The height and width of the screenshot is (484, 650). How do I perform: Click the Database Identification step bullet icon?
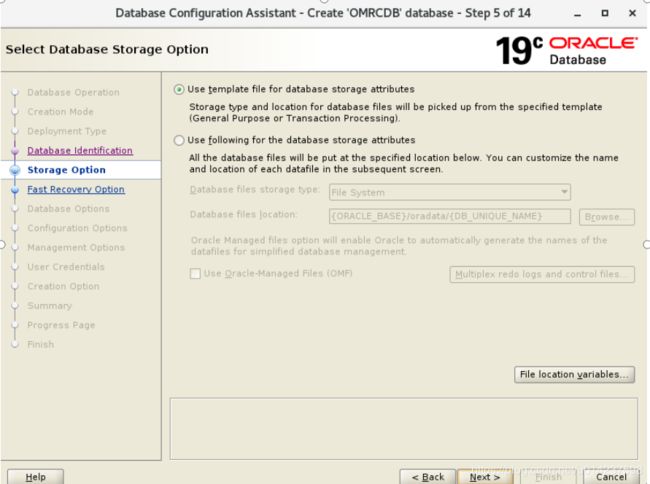15,151
